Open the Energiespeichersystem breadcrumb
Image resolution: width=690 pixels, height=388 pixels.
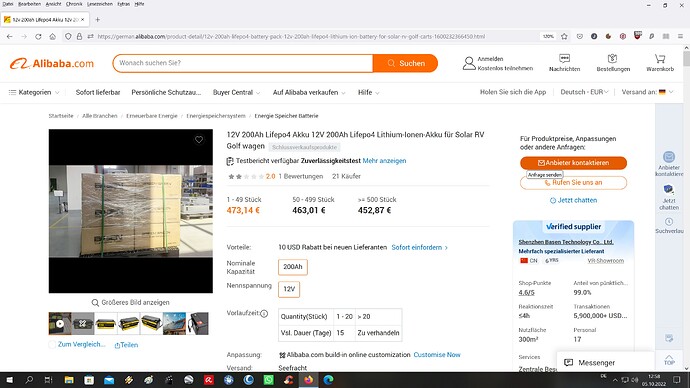click(216, 116)
